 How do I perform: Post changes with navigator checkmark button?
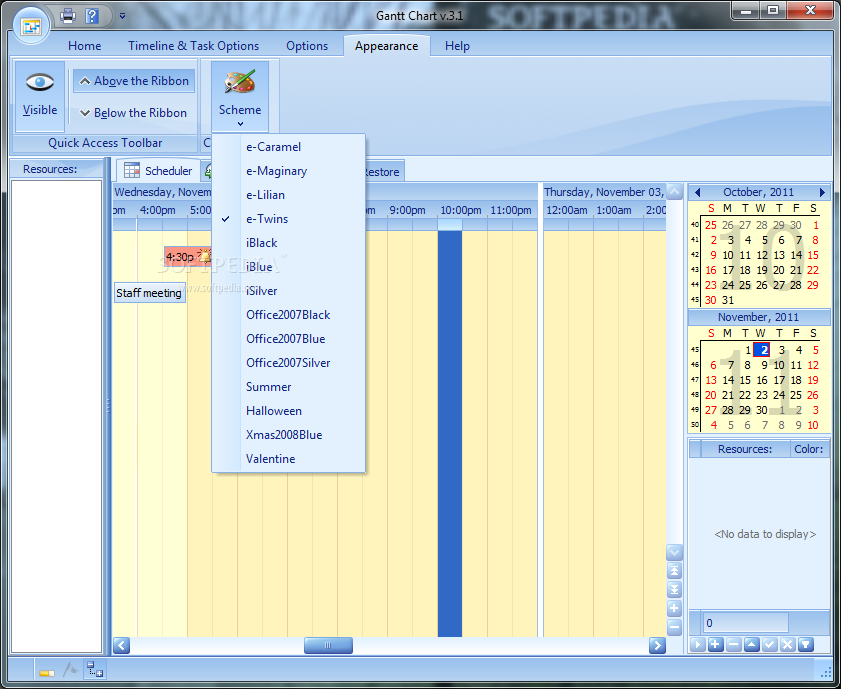click(770, 644)
